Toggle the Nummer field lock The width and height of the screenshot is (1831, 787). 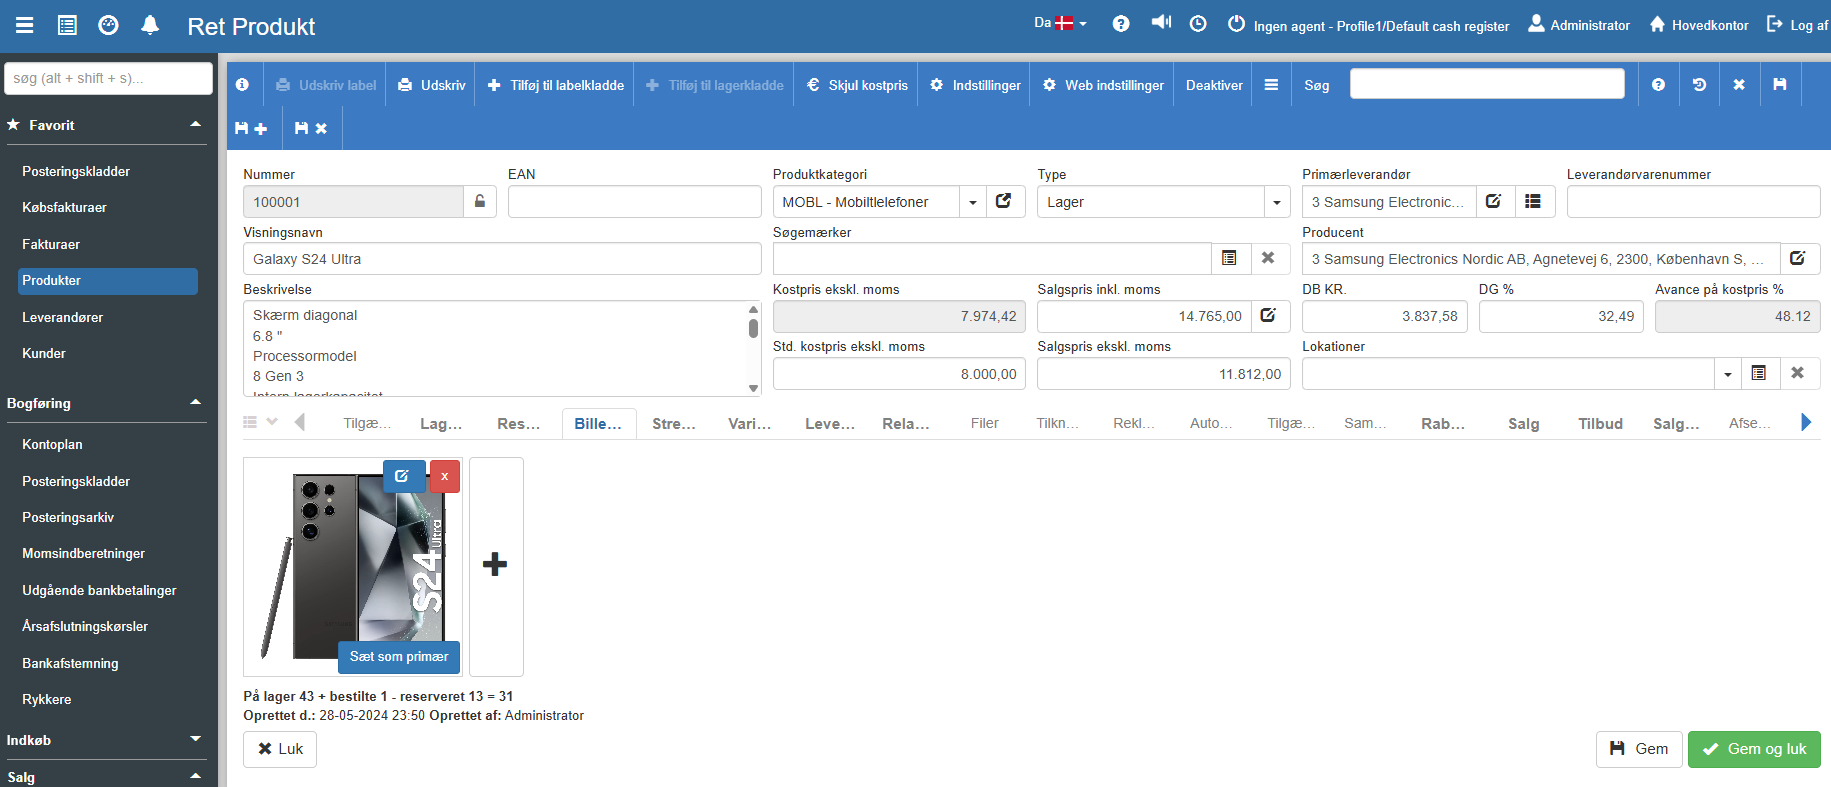pos(480,201)
